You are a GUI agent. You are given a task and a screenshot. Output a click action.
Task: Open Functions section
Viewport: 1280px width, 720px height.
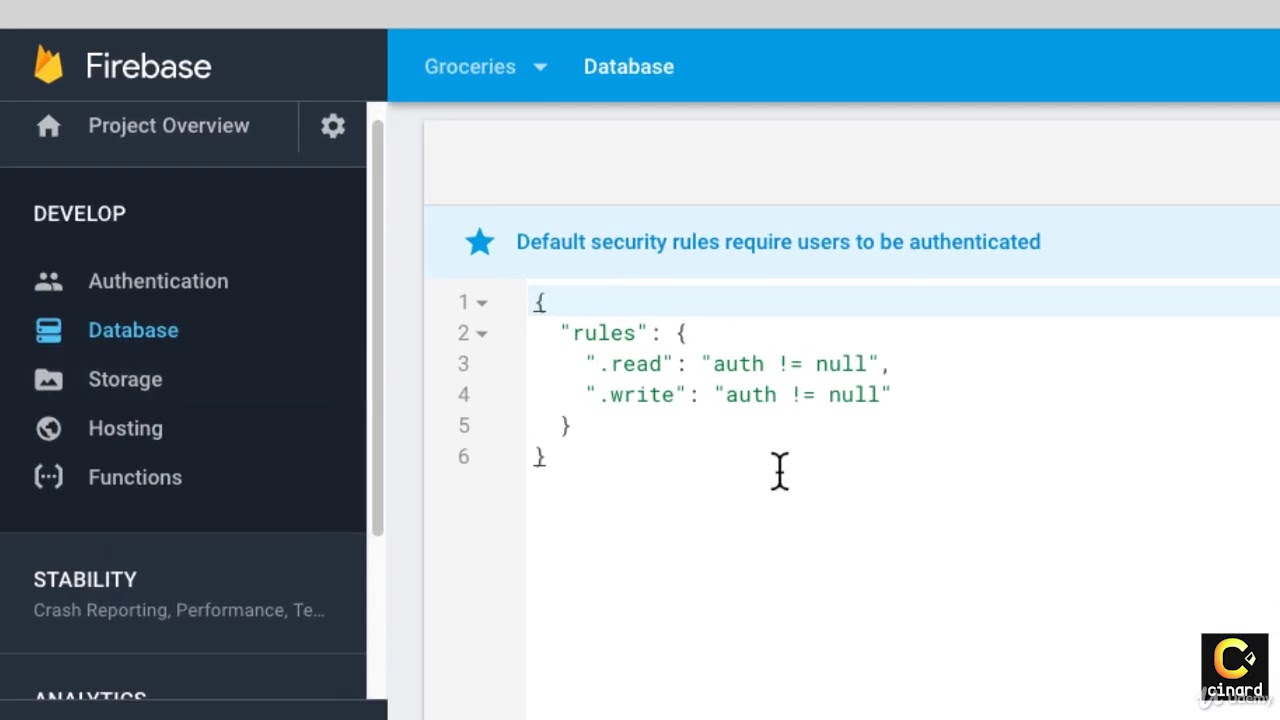(x=135, y=477)
